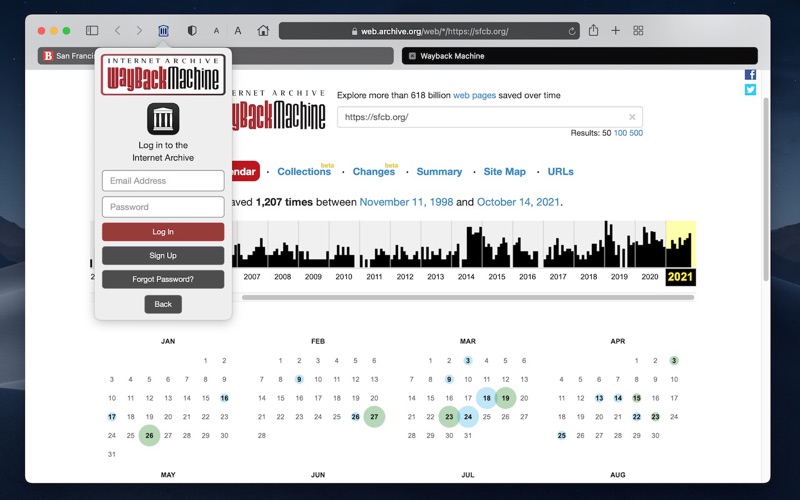Screen dimensions: 800x500
Task: Open the January 26 snapshot
Action: 149,436
